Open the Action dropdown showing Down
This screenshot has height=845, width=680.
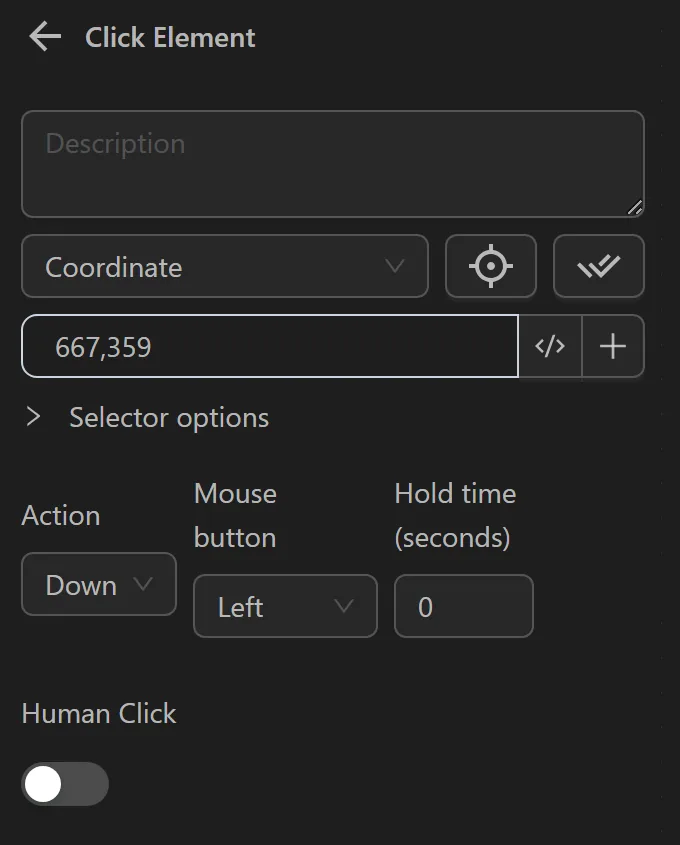coord(98,584)
